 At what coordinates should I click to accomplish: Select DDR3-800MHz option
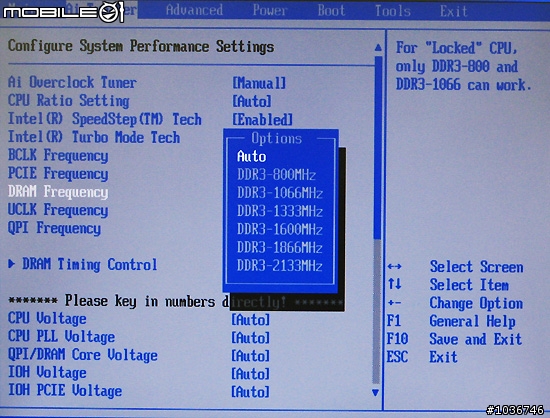[276, 174]
